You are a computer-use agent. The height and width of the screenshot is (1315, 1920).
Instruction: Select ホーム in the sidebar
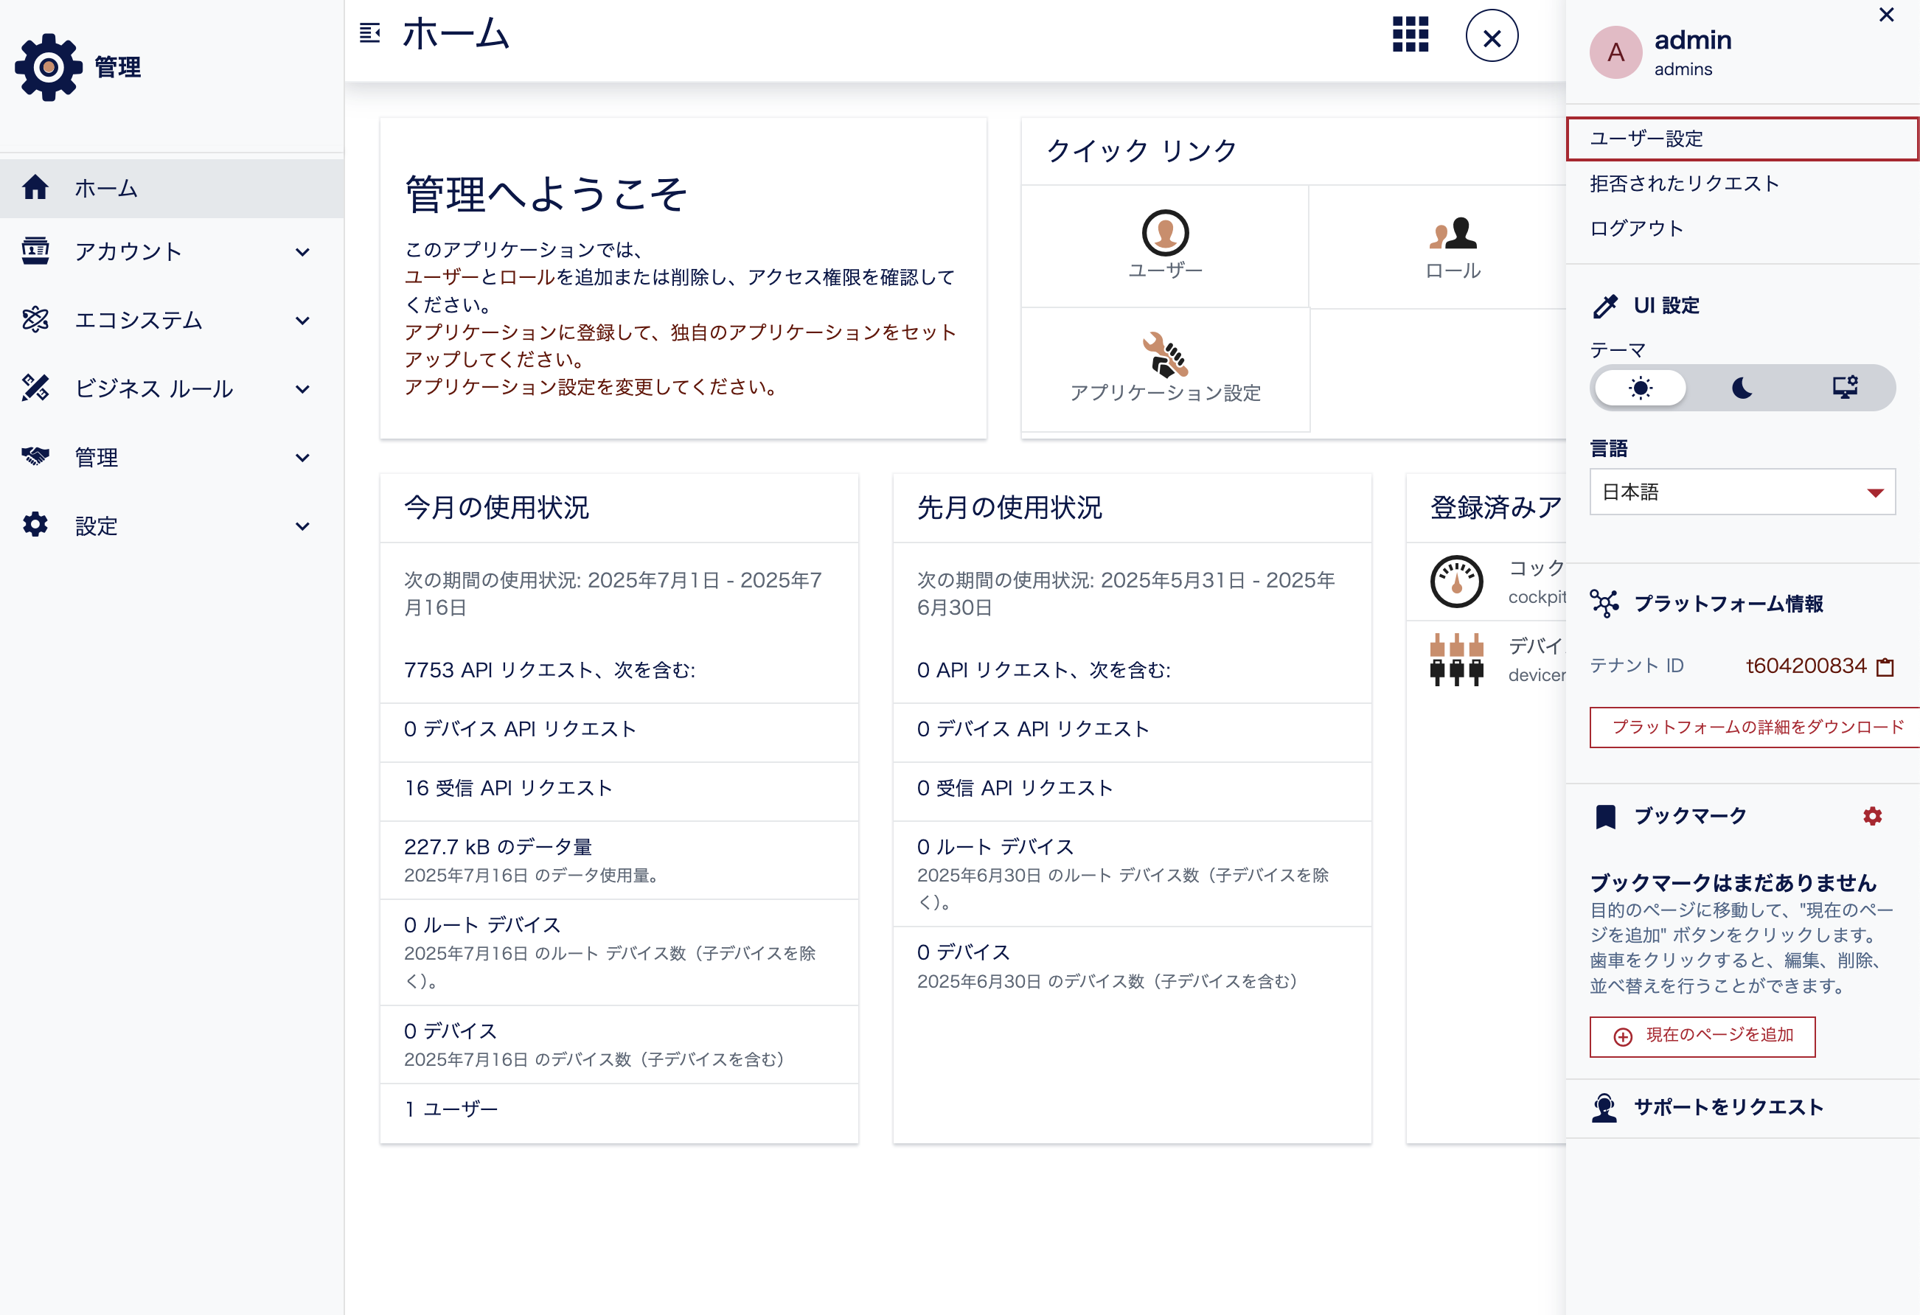[x=106, y=188]
